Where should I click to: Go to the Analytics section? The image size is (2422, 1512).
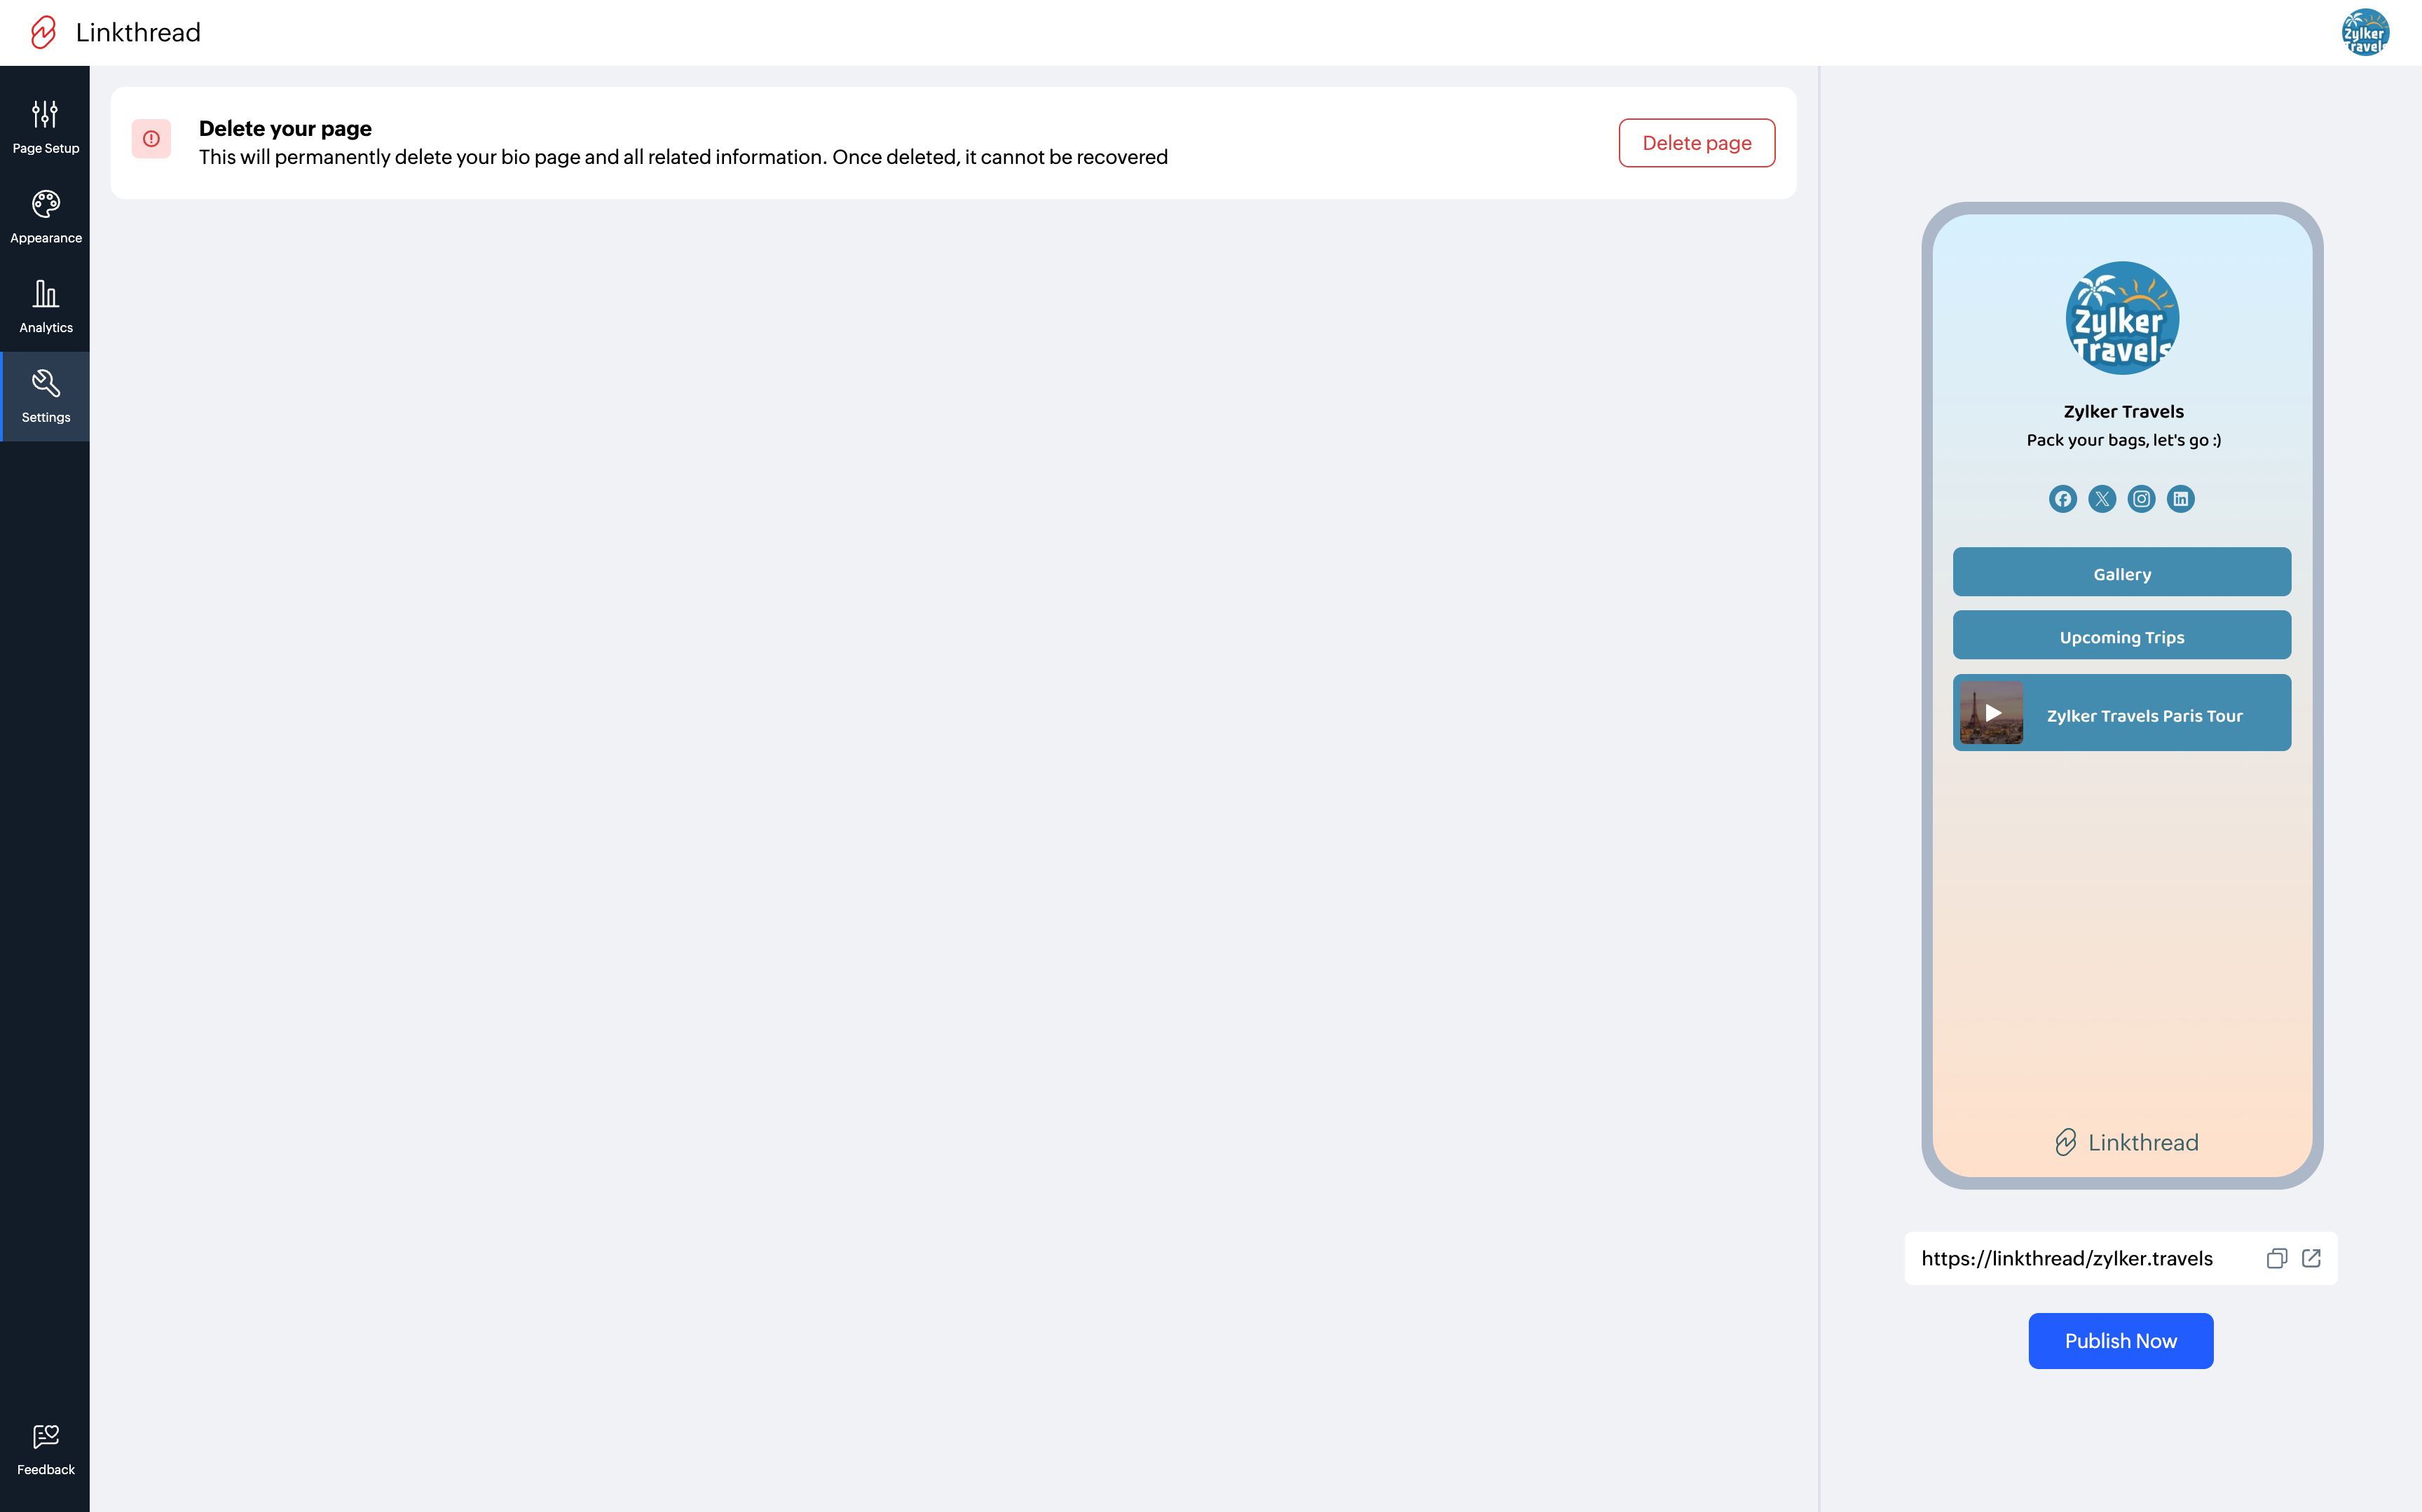pyautogui.click(x=45, y=306)
